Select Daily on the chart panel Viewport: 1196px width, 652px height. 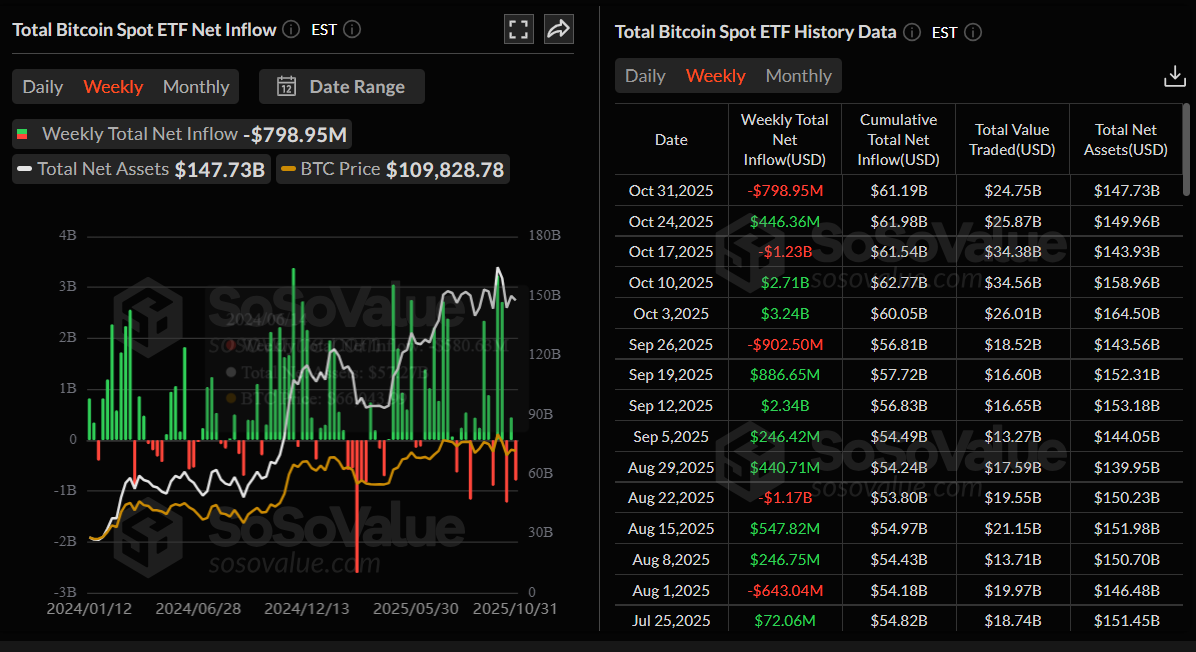click(42, 86)
